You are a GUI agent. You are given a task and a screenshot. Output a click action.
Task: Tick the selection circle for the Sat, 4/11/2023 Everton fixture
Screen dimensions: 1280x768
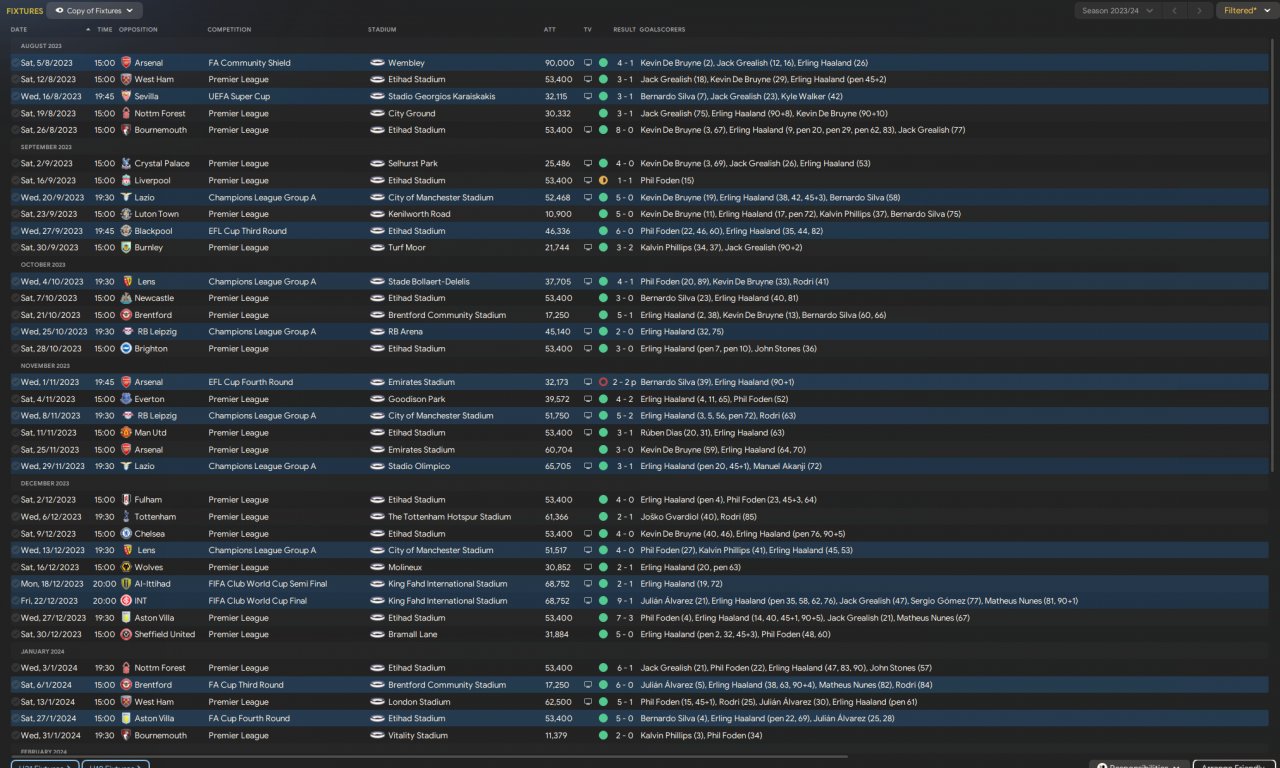pos(15,399)
